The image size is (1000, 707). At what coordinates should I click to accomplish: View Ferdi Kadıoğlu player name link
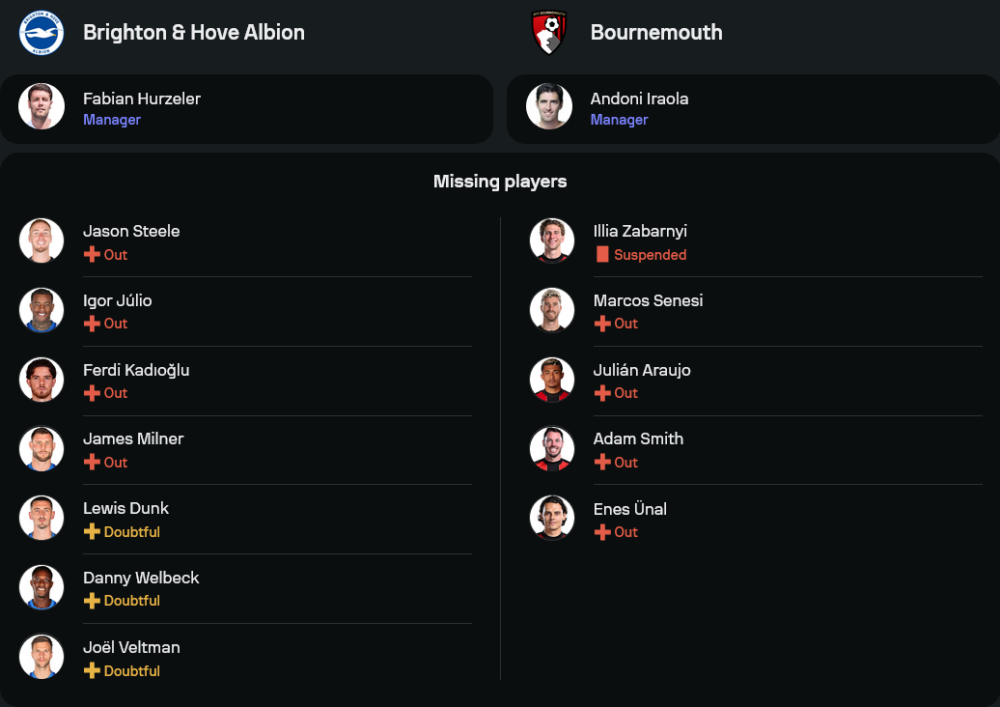point(136,370)
